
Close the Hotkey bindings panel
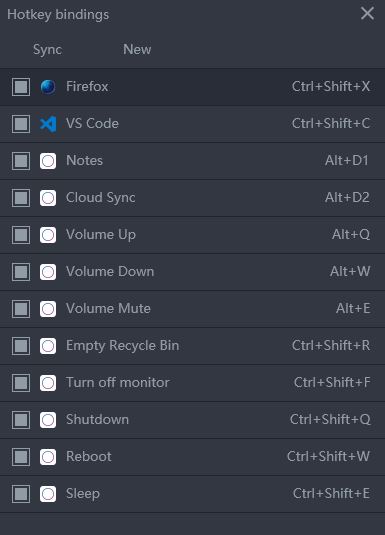pyautogui.click(x=367, y=14)
